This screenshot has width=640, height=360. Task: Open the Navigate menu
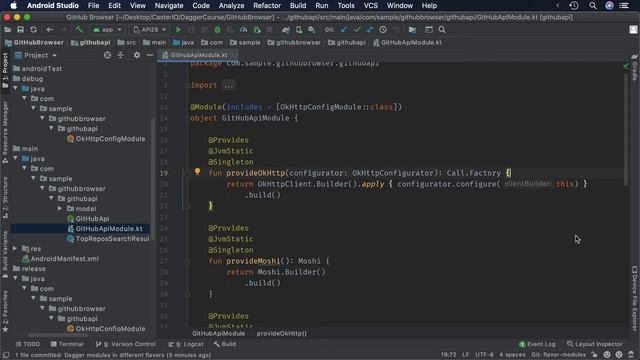(169, 6)
